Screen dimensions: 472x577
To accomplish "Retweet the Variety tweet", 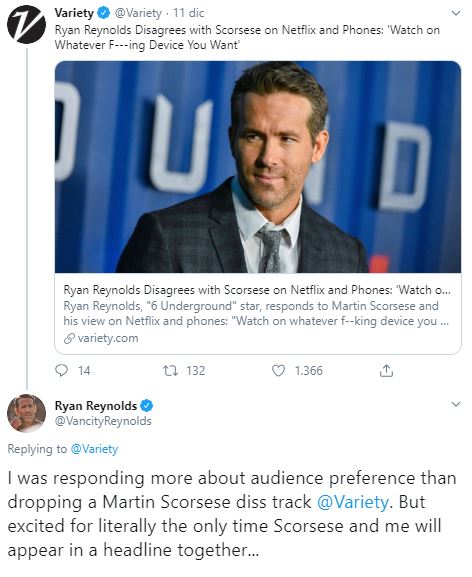I will point(170,371).
